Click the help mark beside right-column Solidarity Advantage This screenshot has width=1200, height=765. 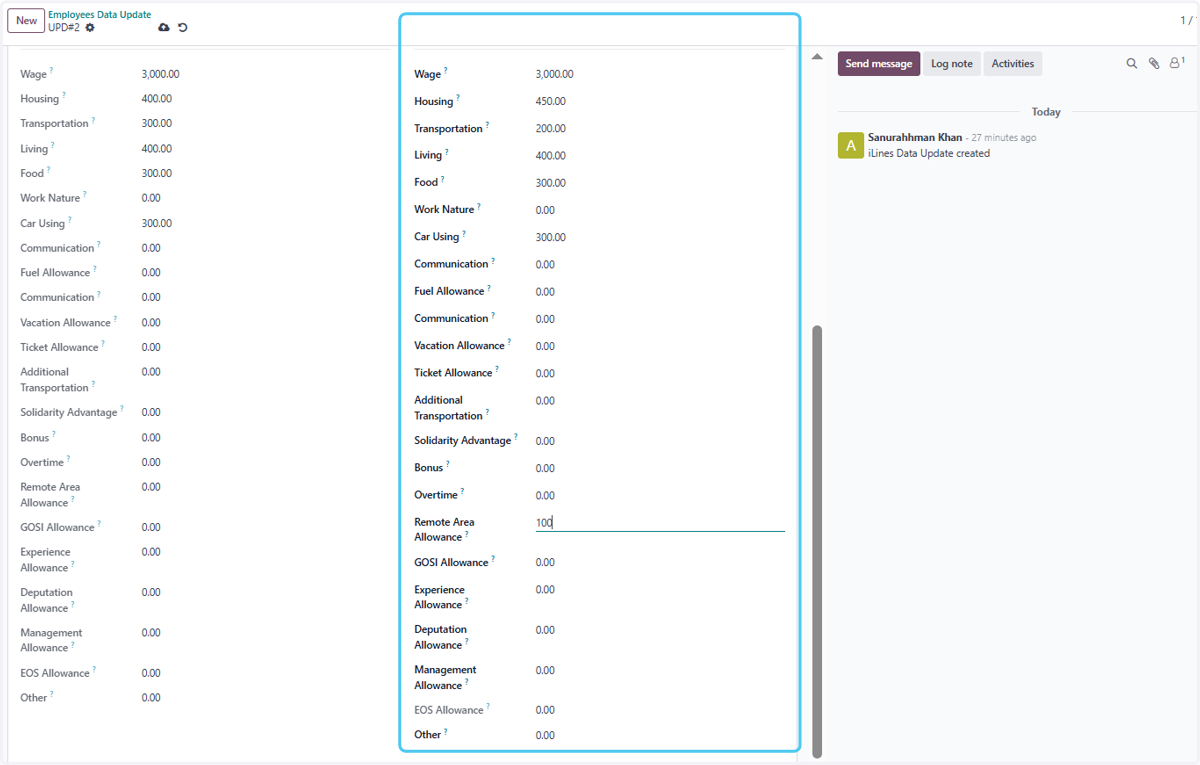pyautogui.click(x=516, y=437)
